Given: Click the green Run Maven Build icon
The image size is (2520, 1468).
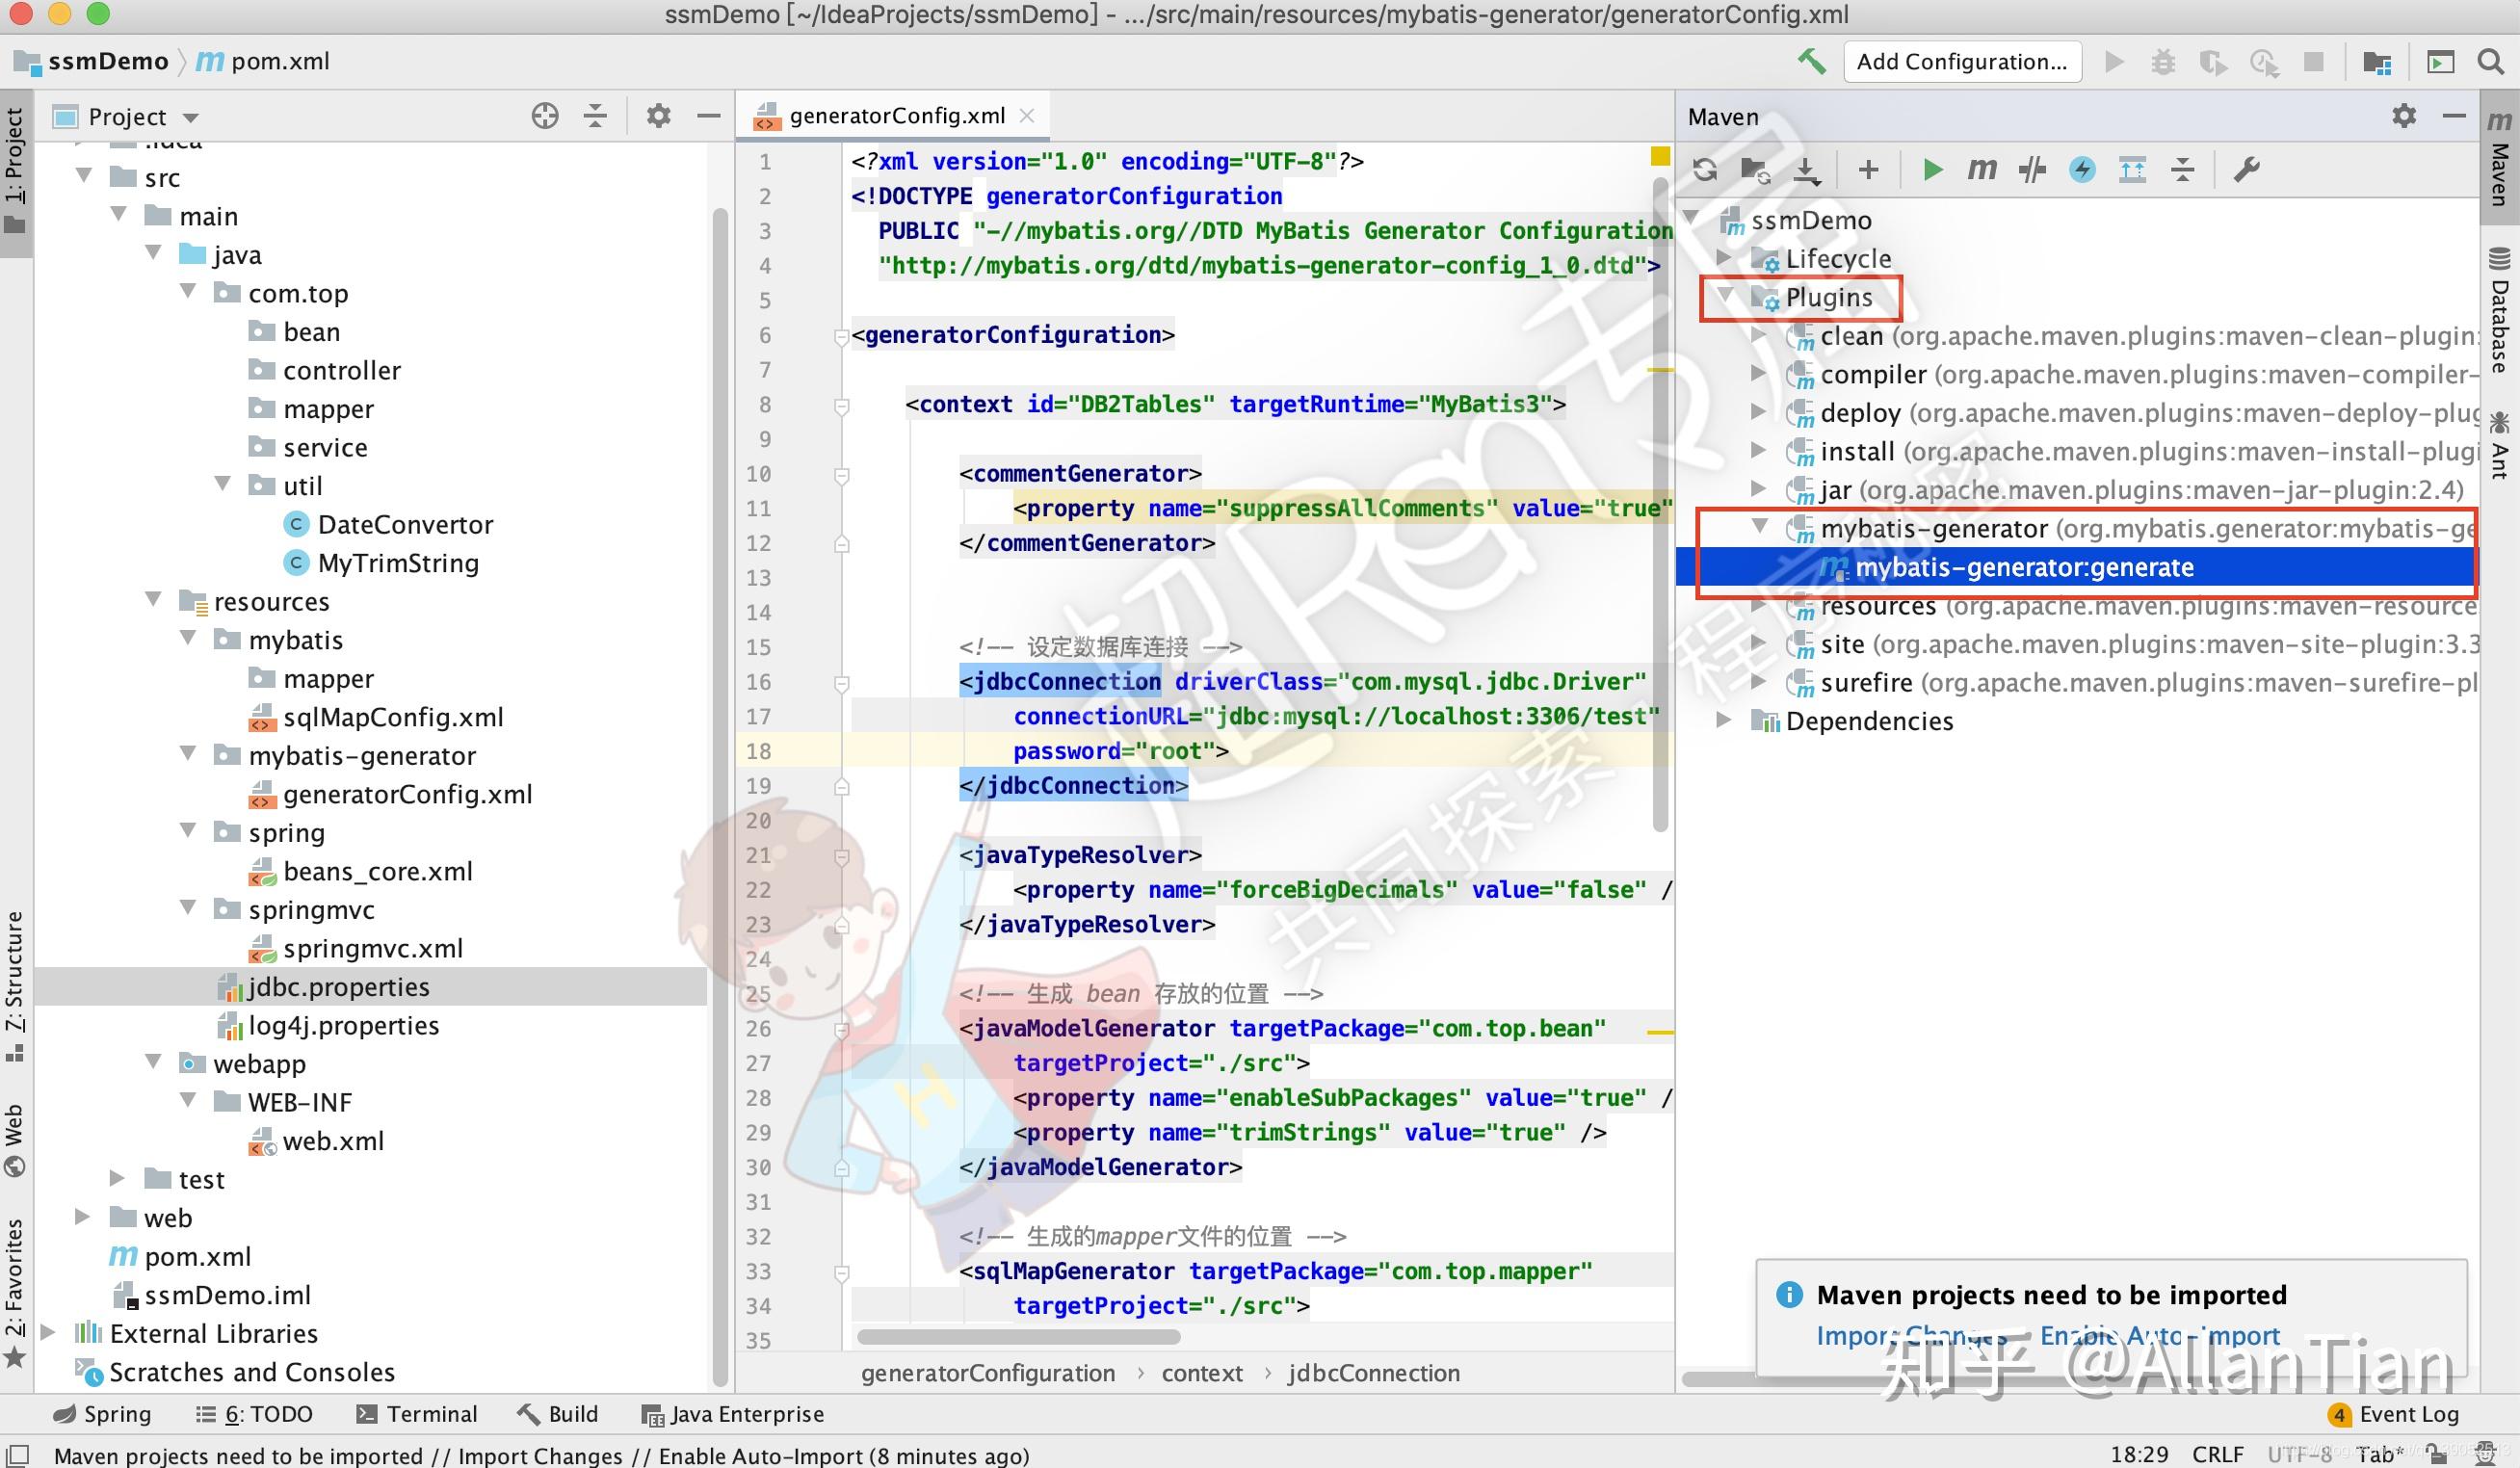Looking at the screenshot, I should 1932,170.
